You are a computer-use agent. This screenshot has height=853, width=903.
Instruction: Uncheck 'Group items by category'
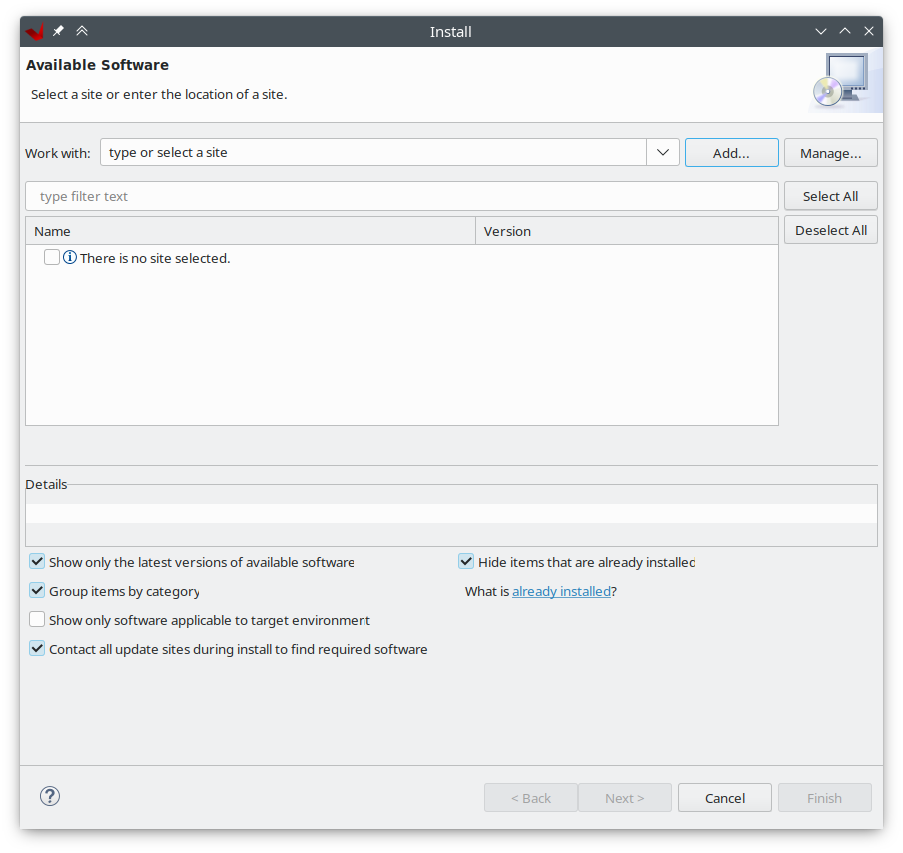coord(37,590)
